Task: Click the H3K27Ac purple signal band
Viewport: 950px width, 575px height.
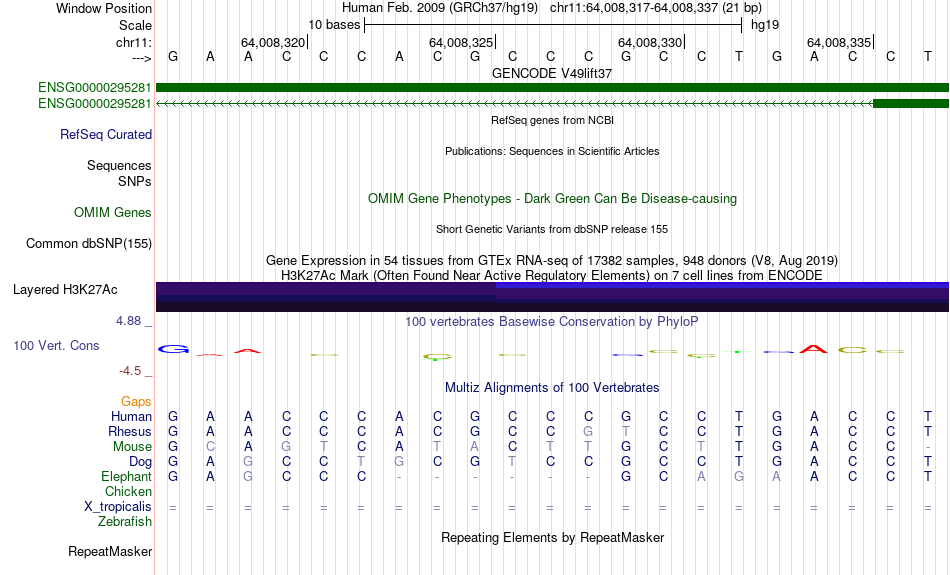Action: tap(552, 297)
